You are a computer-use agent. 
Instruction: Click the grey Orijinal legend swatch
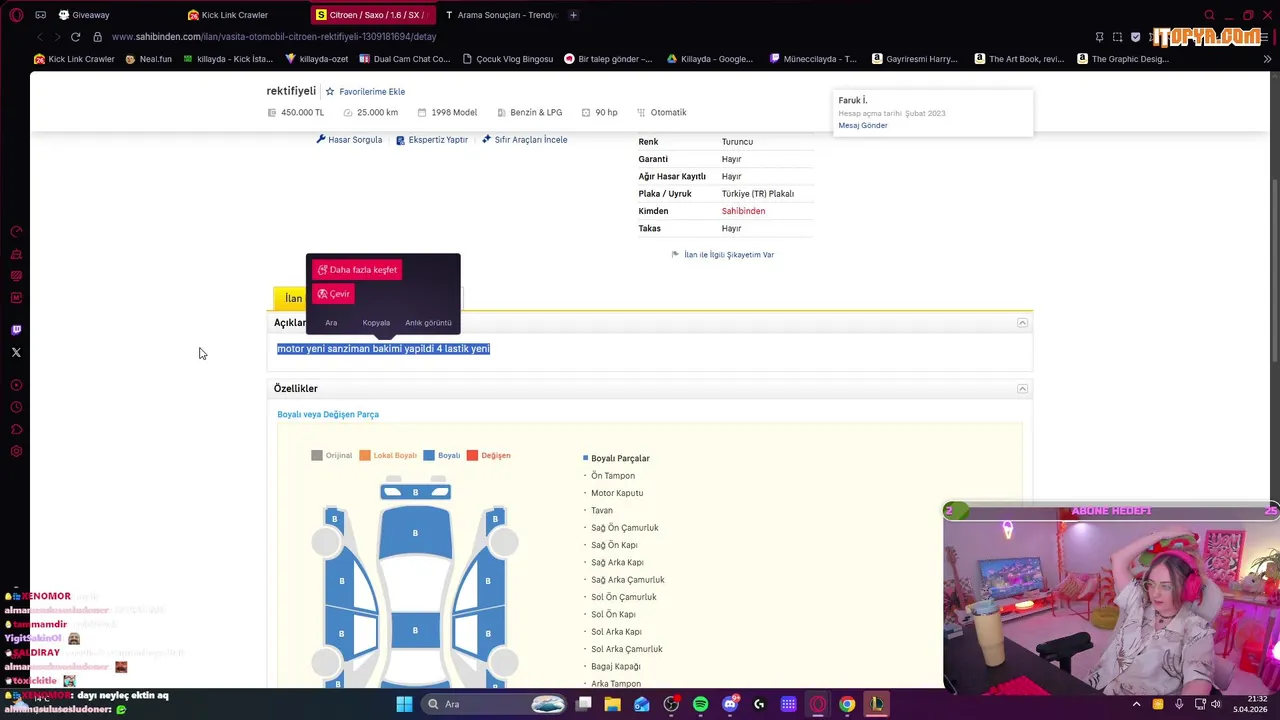[317, 456]
